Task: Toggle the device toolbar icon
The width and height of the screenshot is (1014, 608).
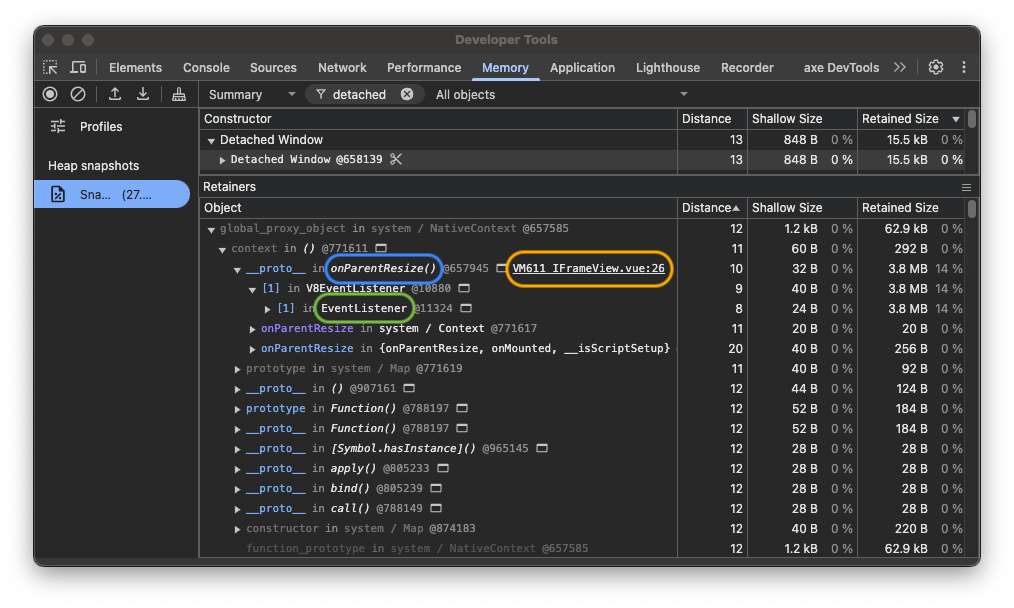Action: 78,67
